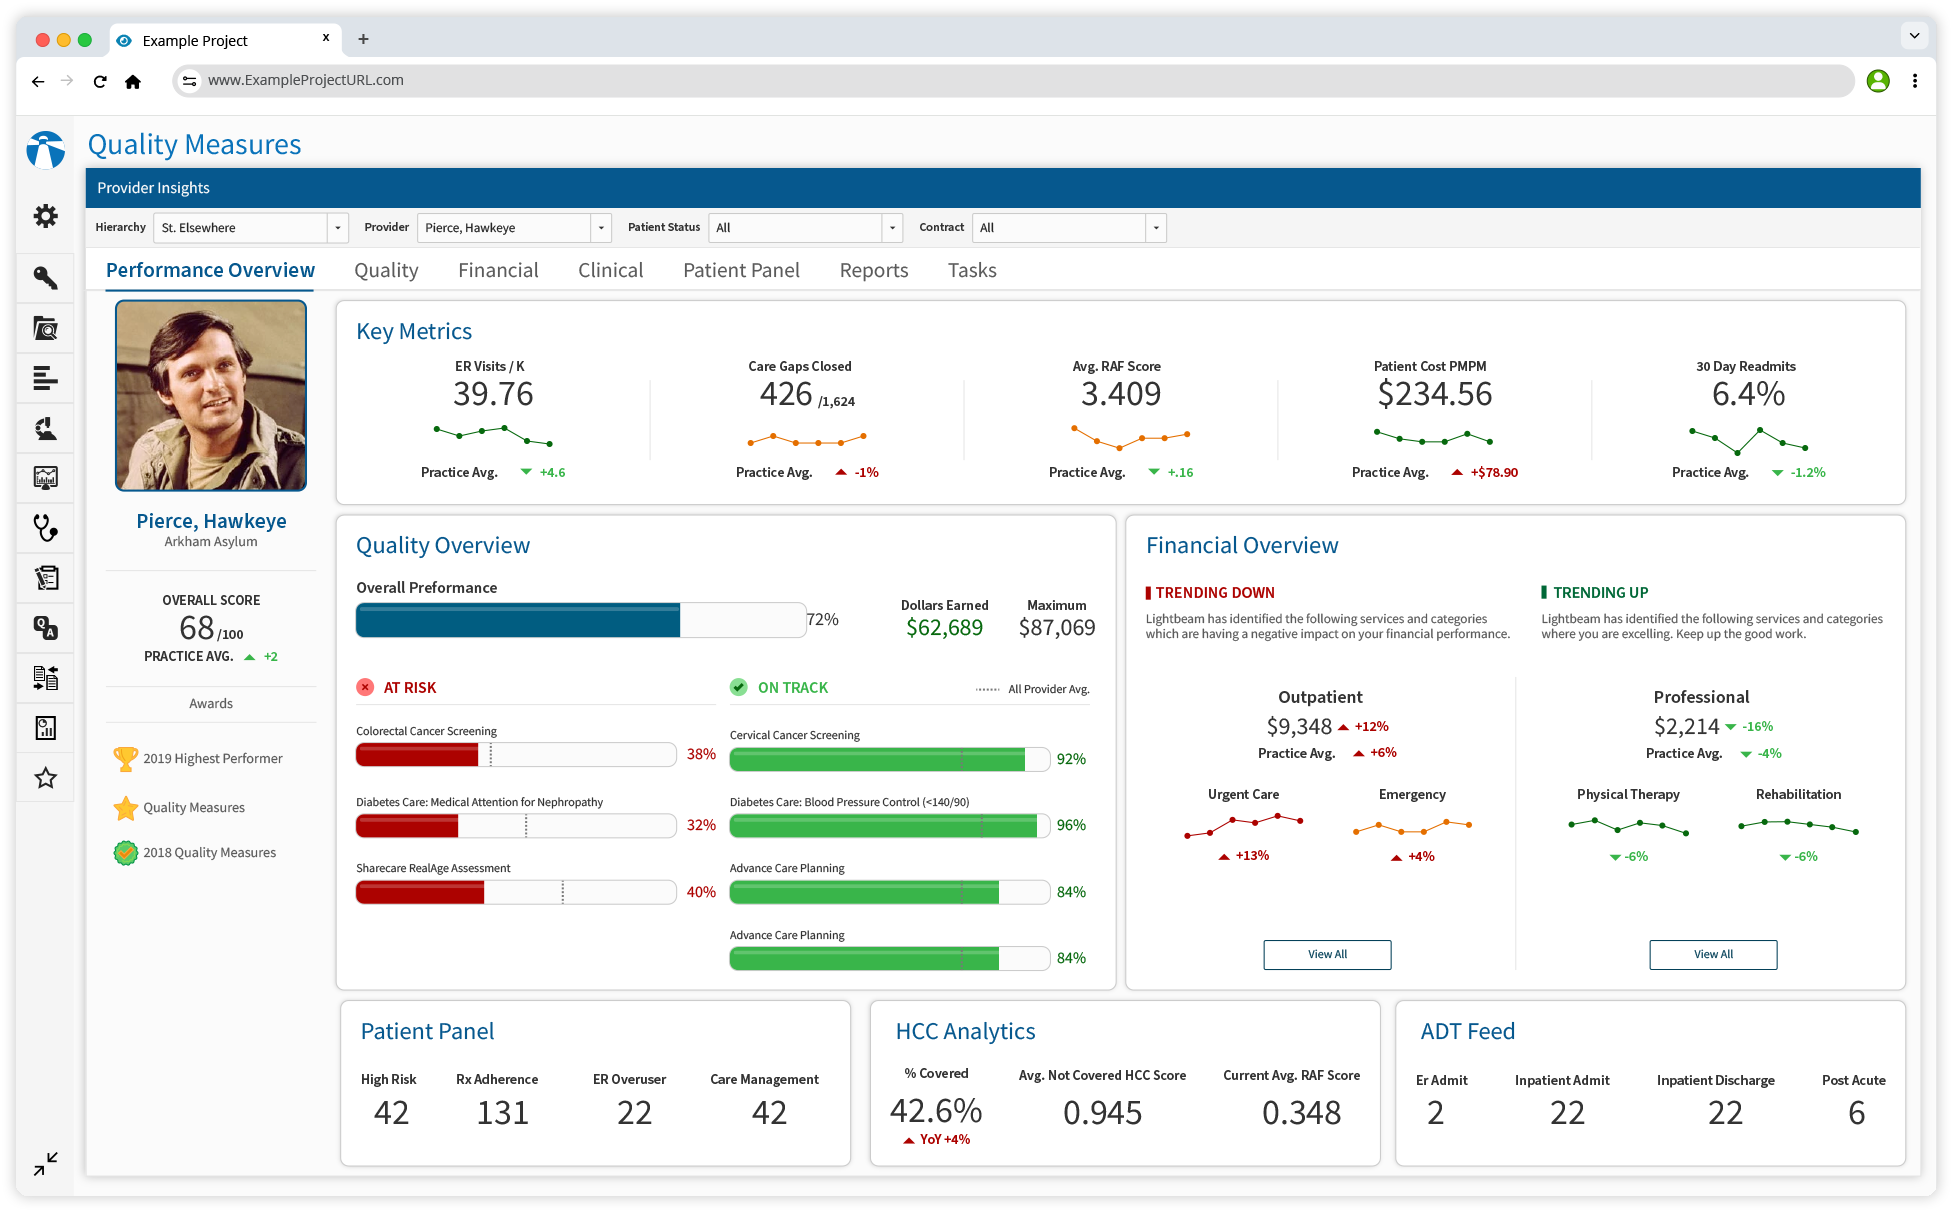Open the stethoscope sidebar icon
Viewport: 1953px width, 1212px height.
pyautogui.click(x=45, y=527)
